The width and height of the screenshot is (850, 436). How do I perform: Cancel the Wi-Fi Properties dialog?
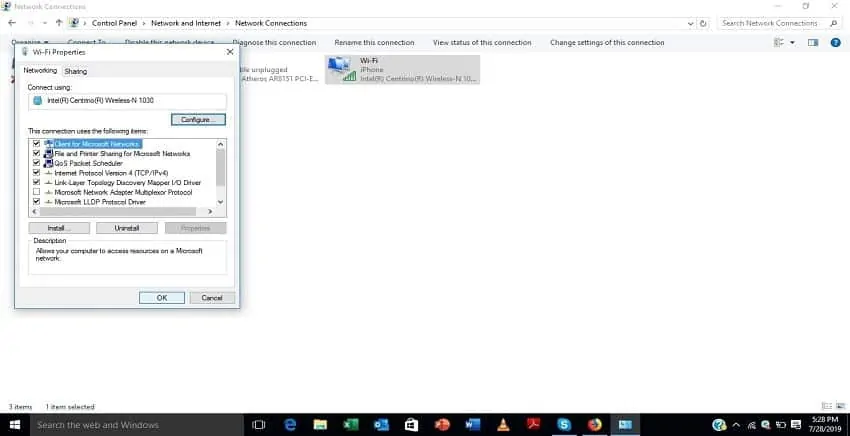click(212, 298)
